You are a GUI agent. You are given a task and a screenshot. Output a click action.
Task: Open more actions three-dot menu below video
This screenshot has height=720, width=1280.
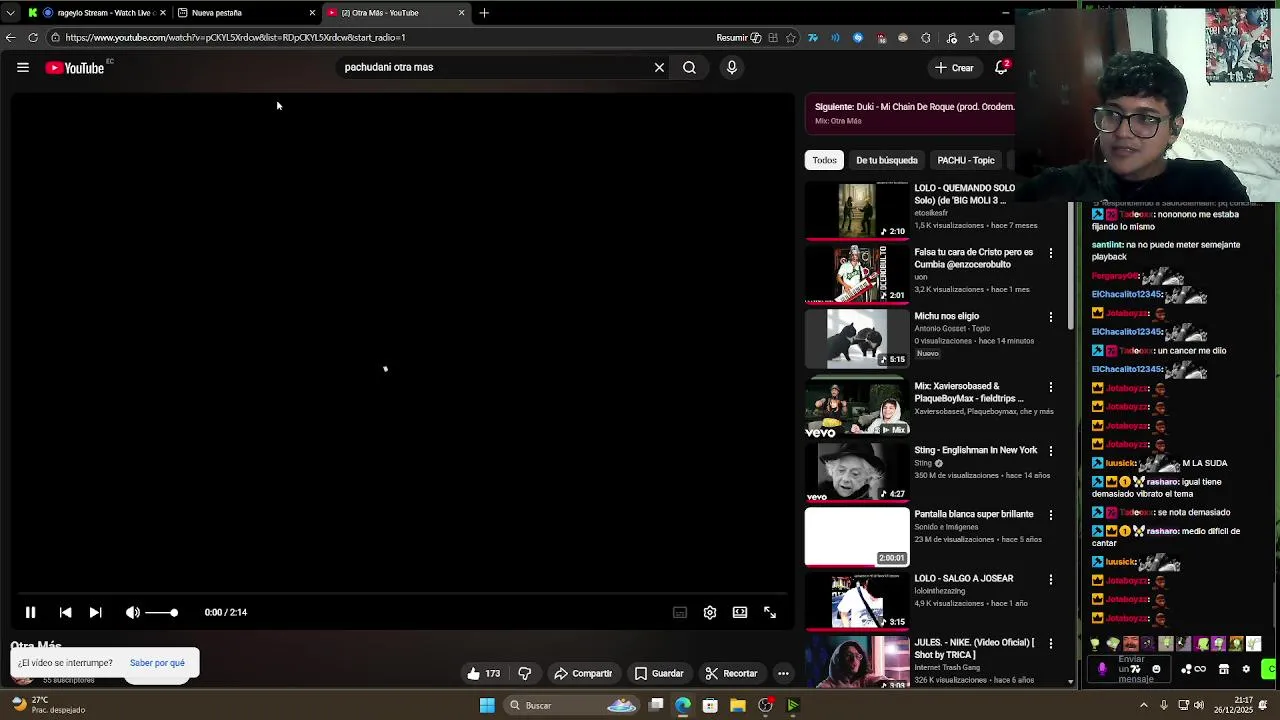point(783,673)
